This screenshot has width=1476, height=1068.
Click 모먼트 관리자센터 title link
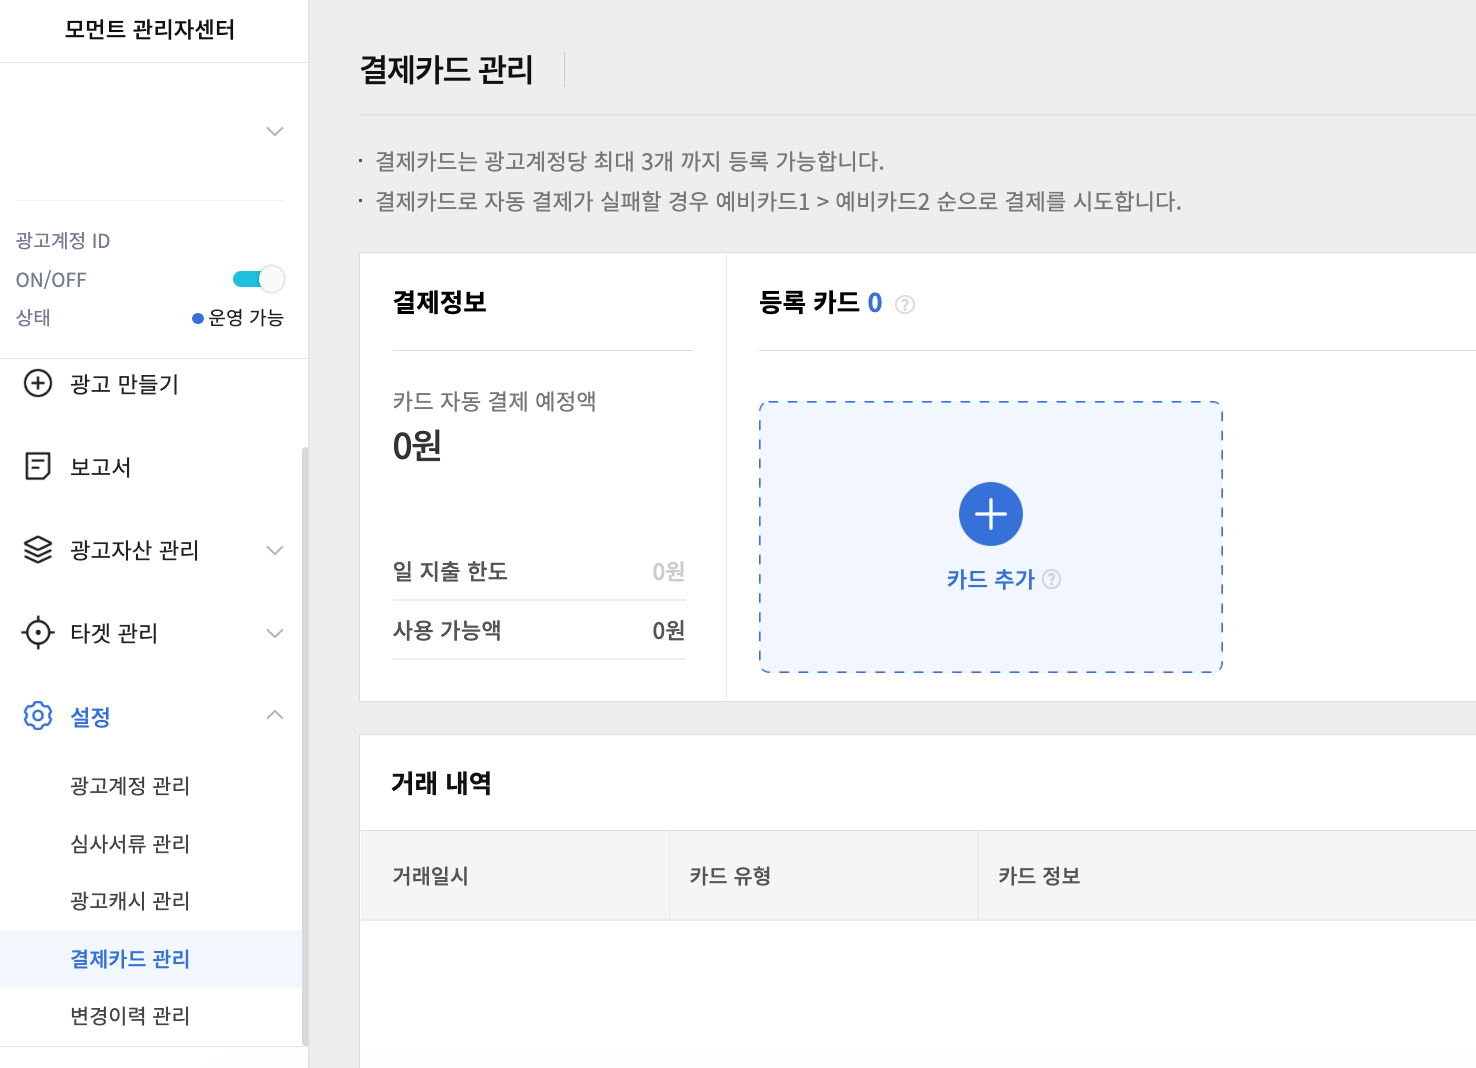coord(150,30)
